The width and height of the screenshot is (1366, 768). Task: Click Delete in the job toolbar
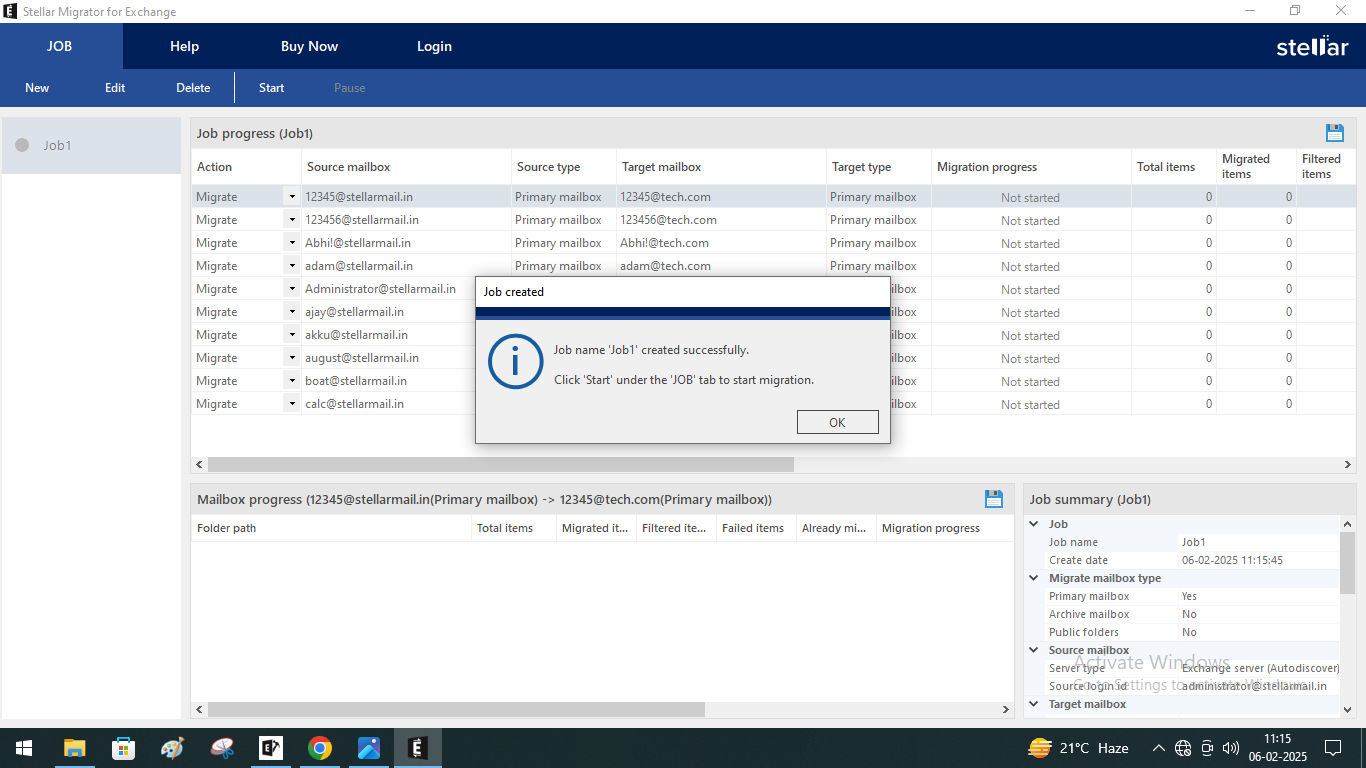coord(193,88)
